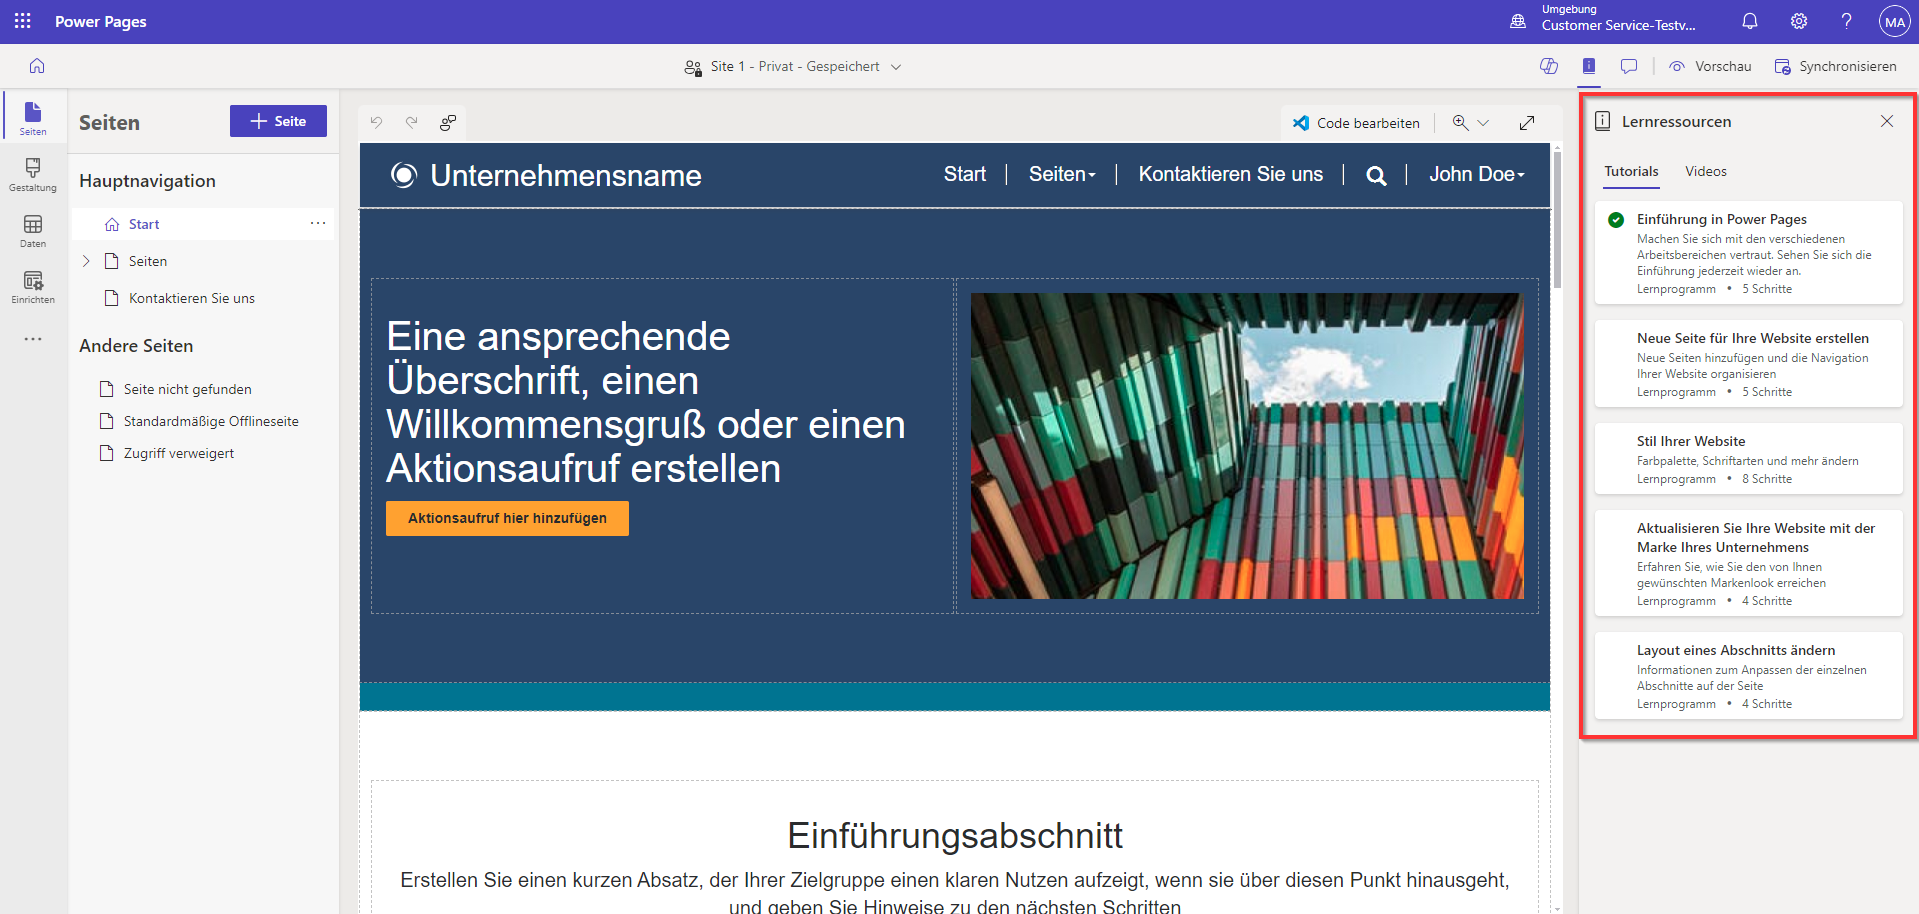The width and height of the screenshot is (1919, 914).
Task: Open Einführung in Power Pages tutorial
Action: 1748,253
